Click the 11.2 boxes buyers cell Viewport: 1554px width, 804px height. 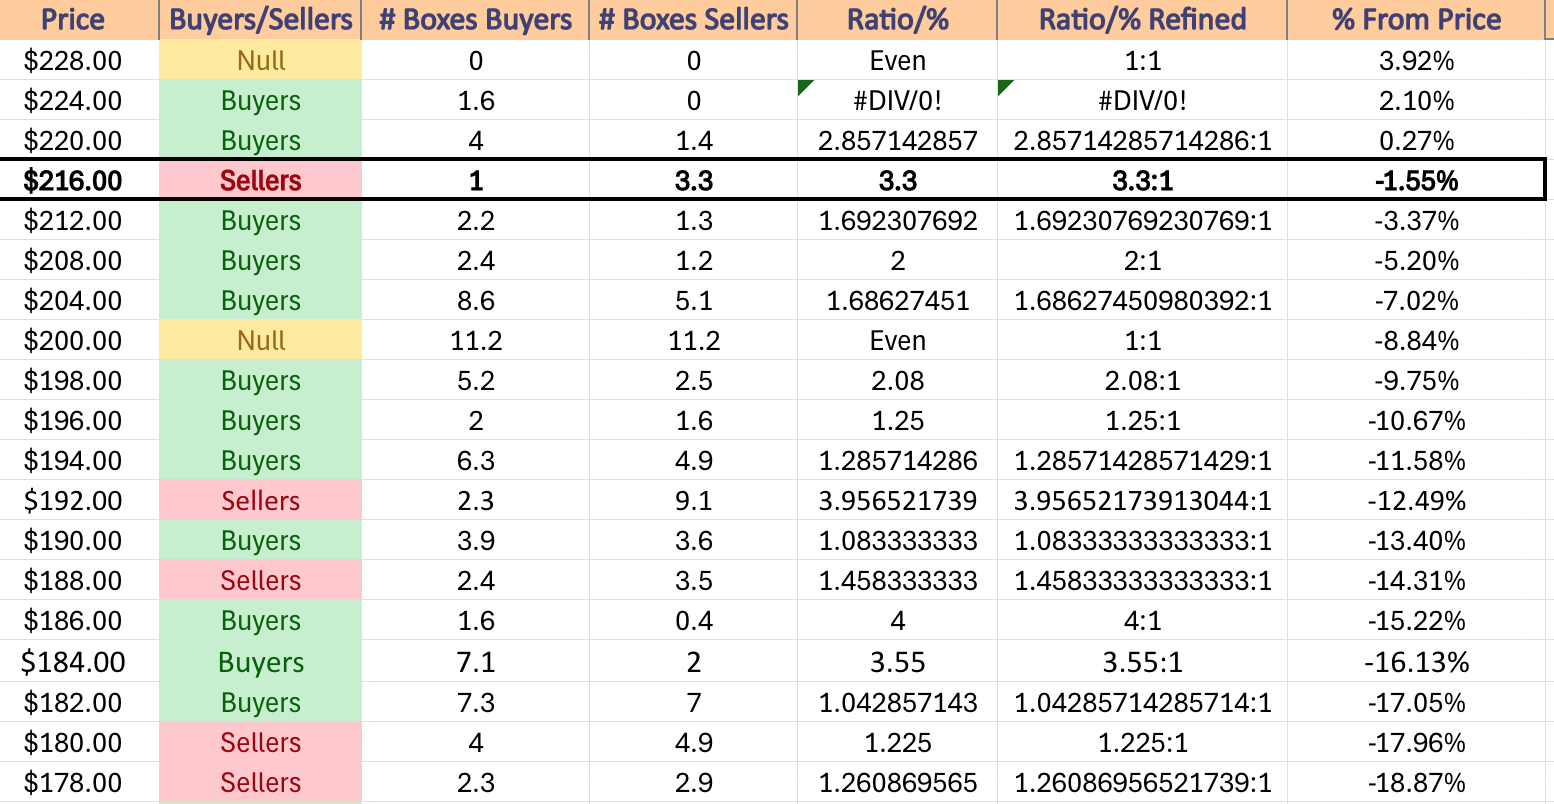click(x=475, y=341)
